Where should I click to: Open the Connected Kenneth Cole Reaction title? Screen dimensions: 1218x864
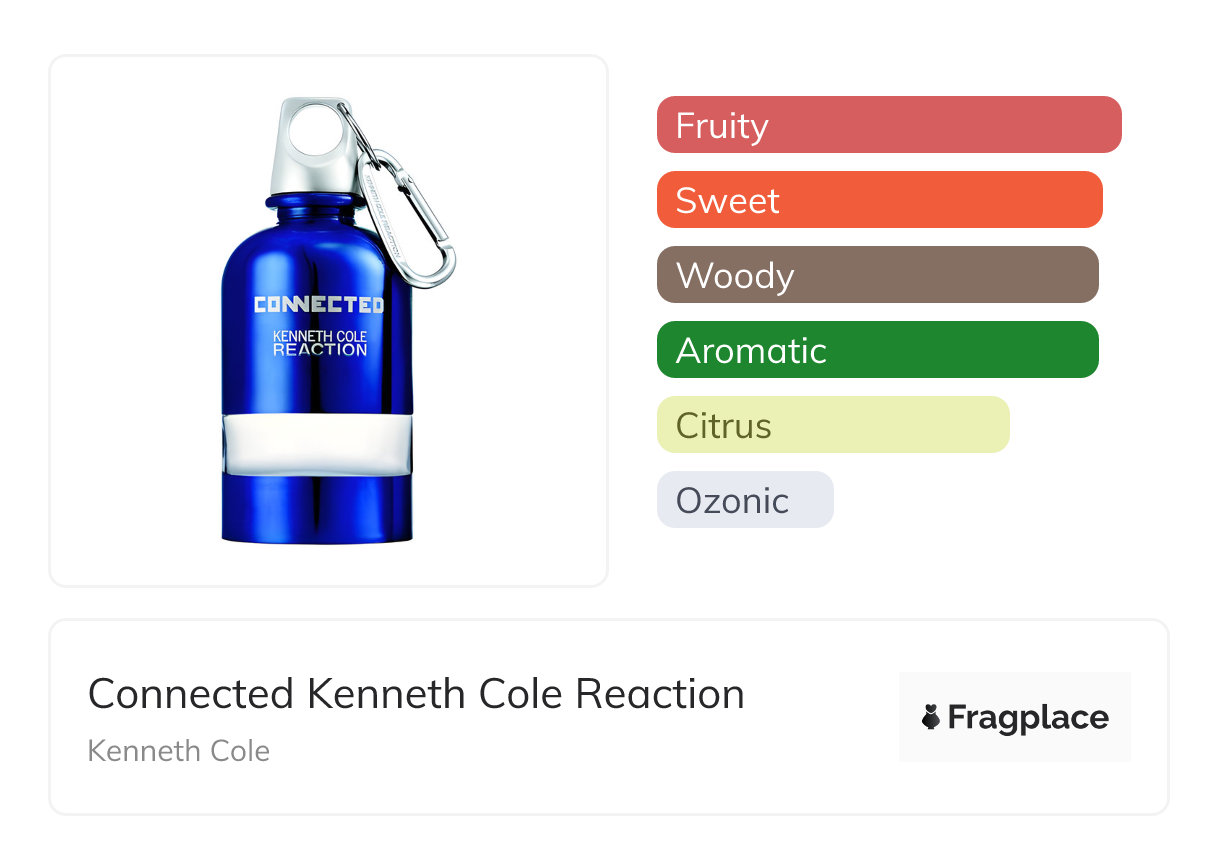coord(416,694)
